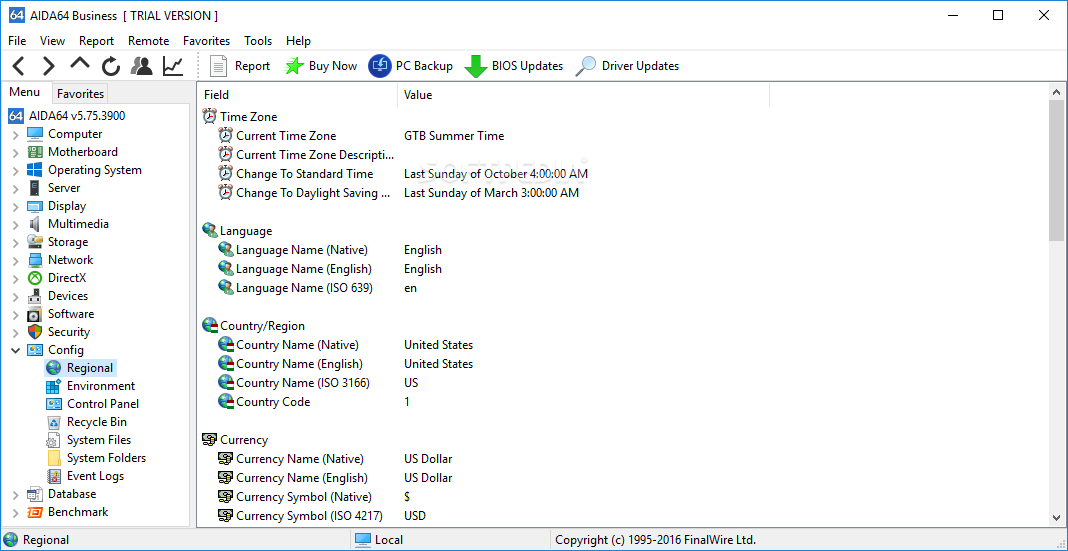Select the Benchmark icon in tree
The height and width of the screenshot is (551, 1068).
[x=35, y=512]
